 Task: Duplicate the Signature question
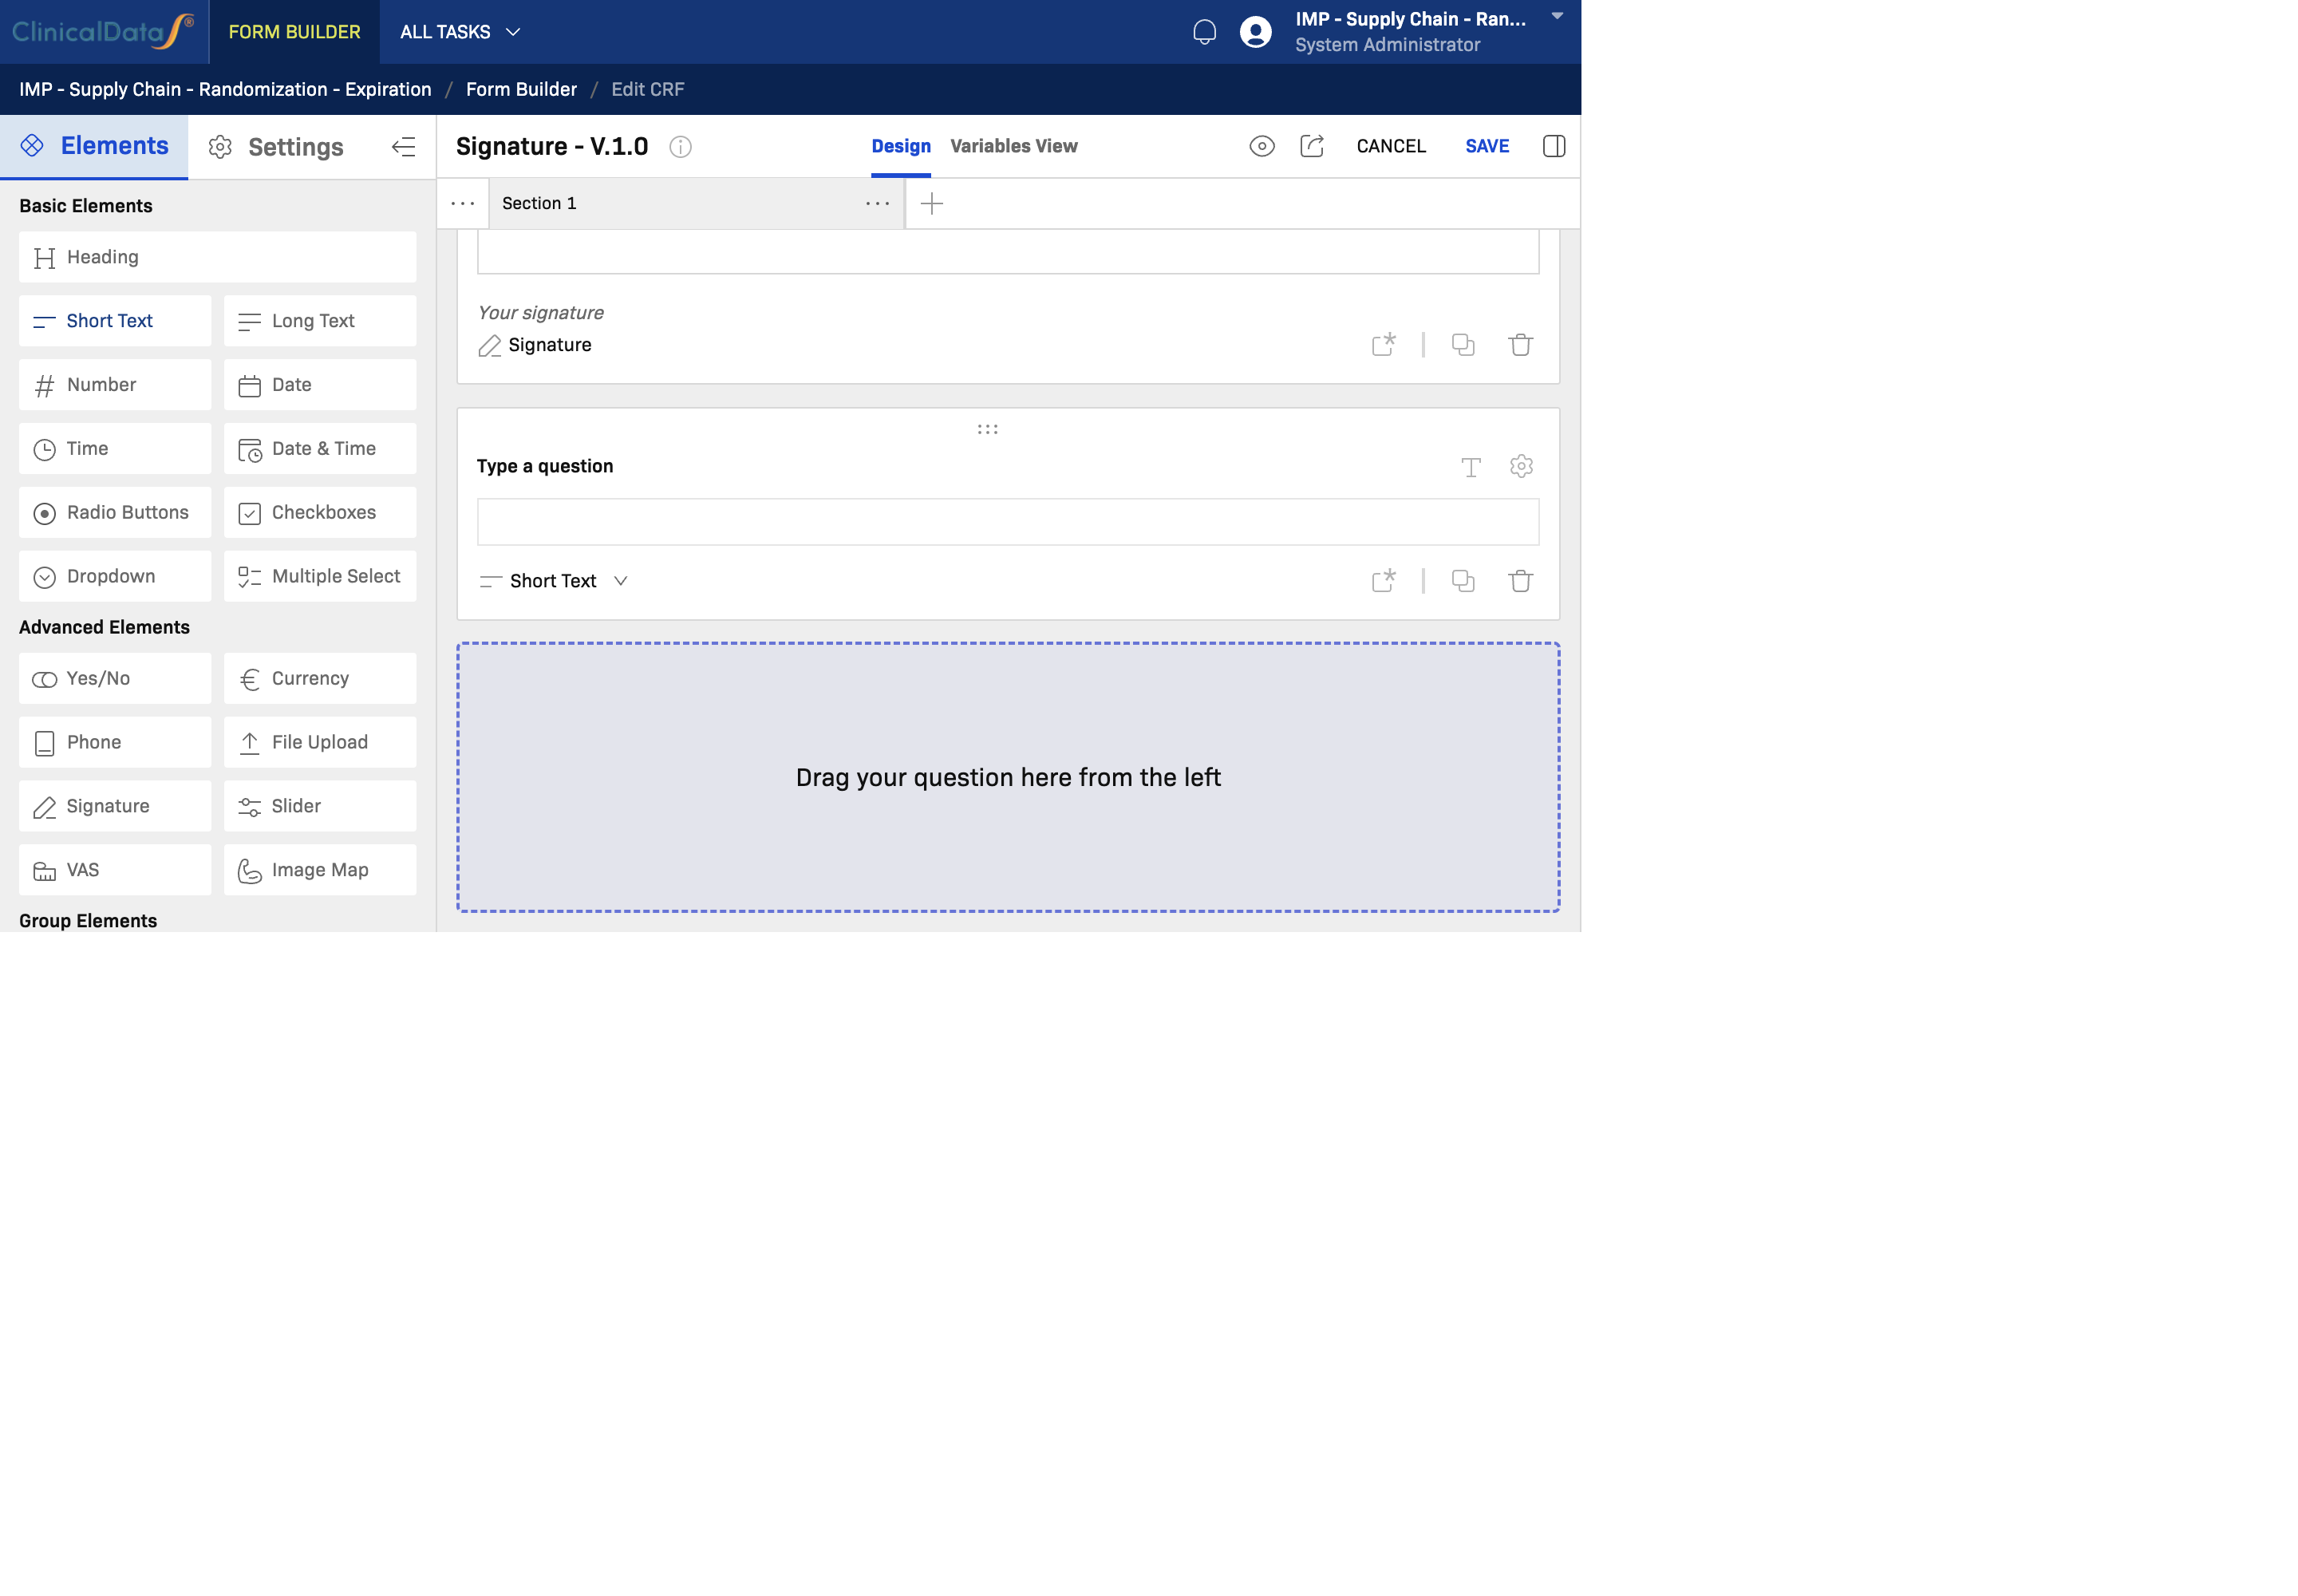tap(1463, 344)
